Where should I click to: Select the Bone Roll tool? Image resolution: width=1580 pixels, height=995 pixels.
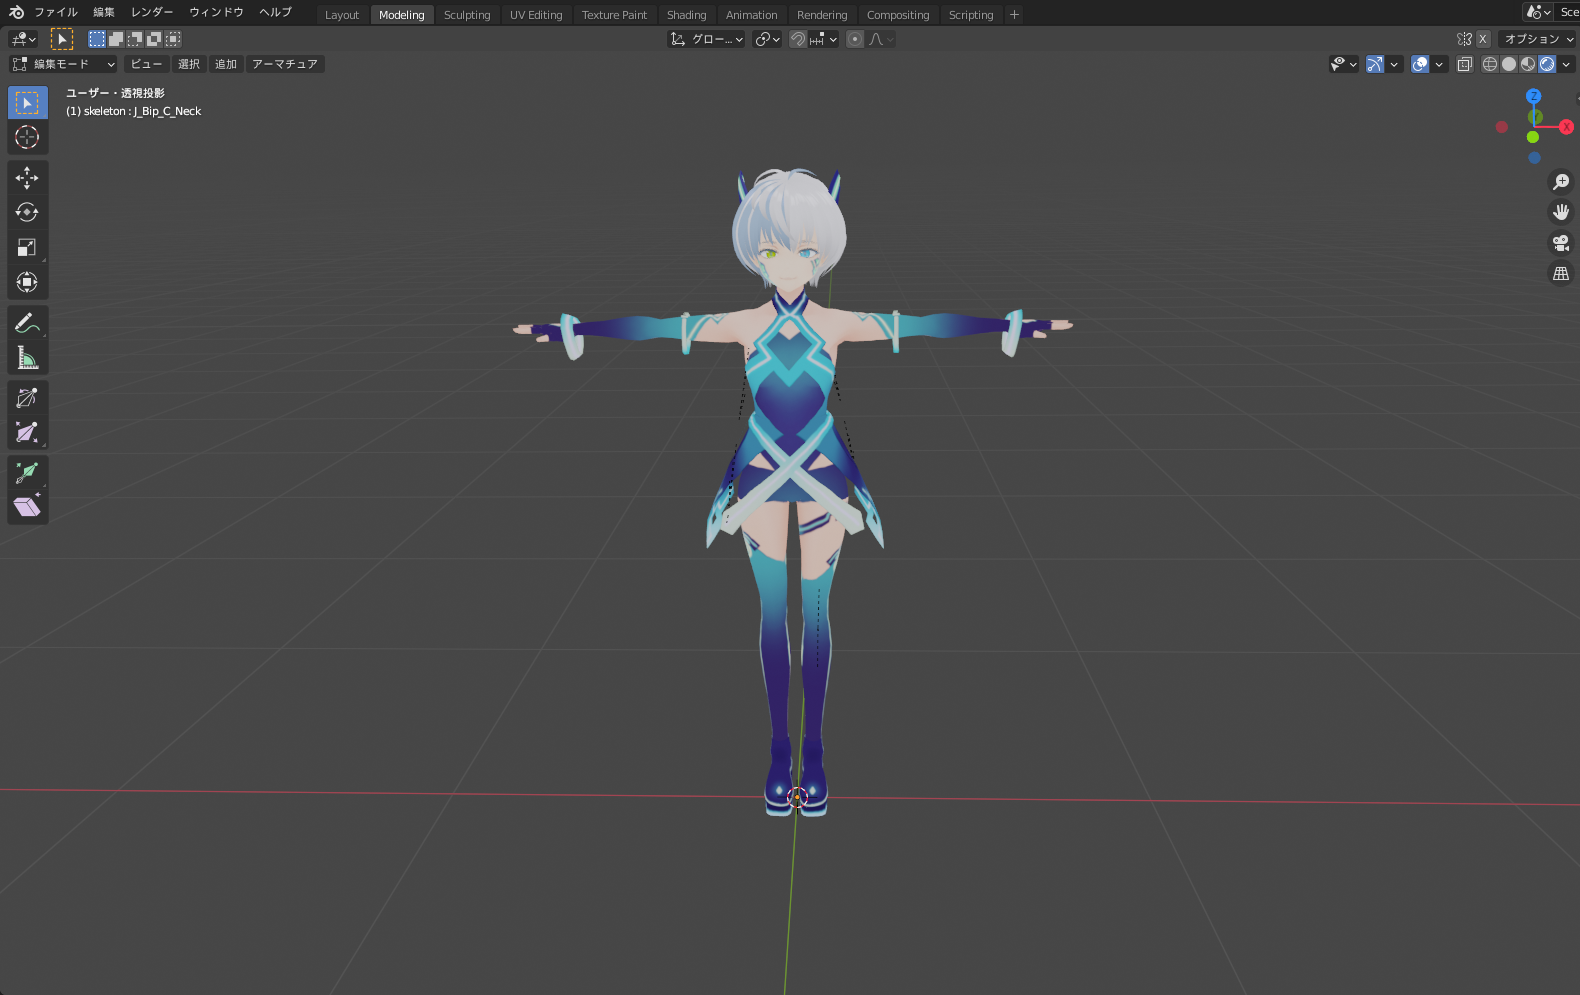point(27,398)
